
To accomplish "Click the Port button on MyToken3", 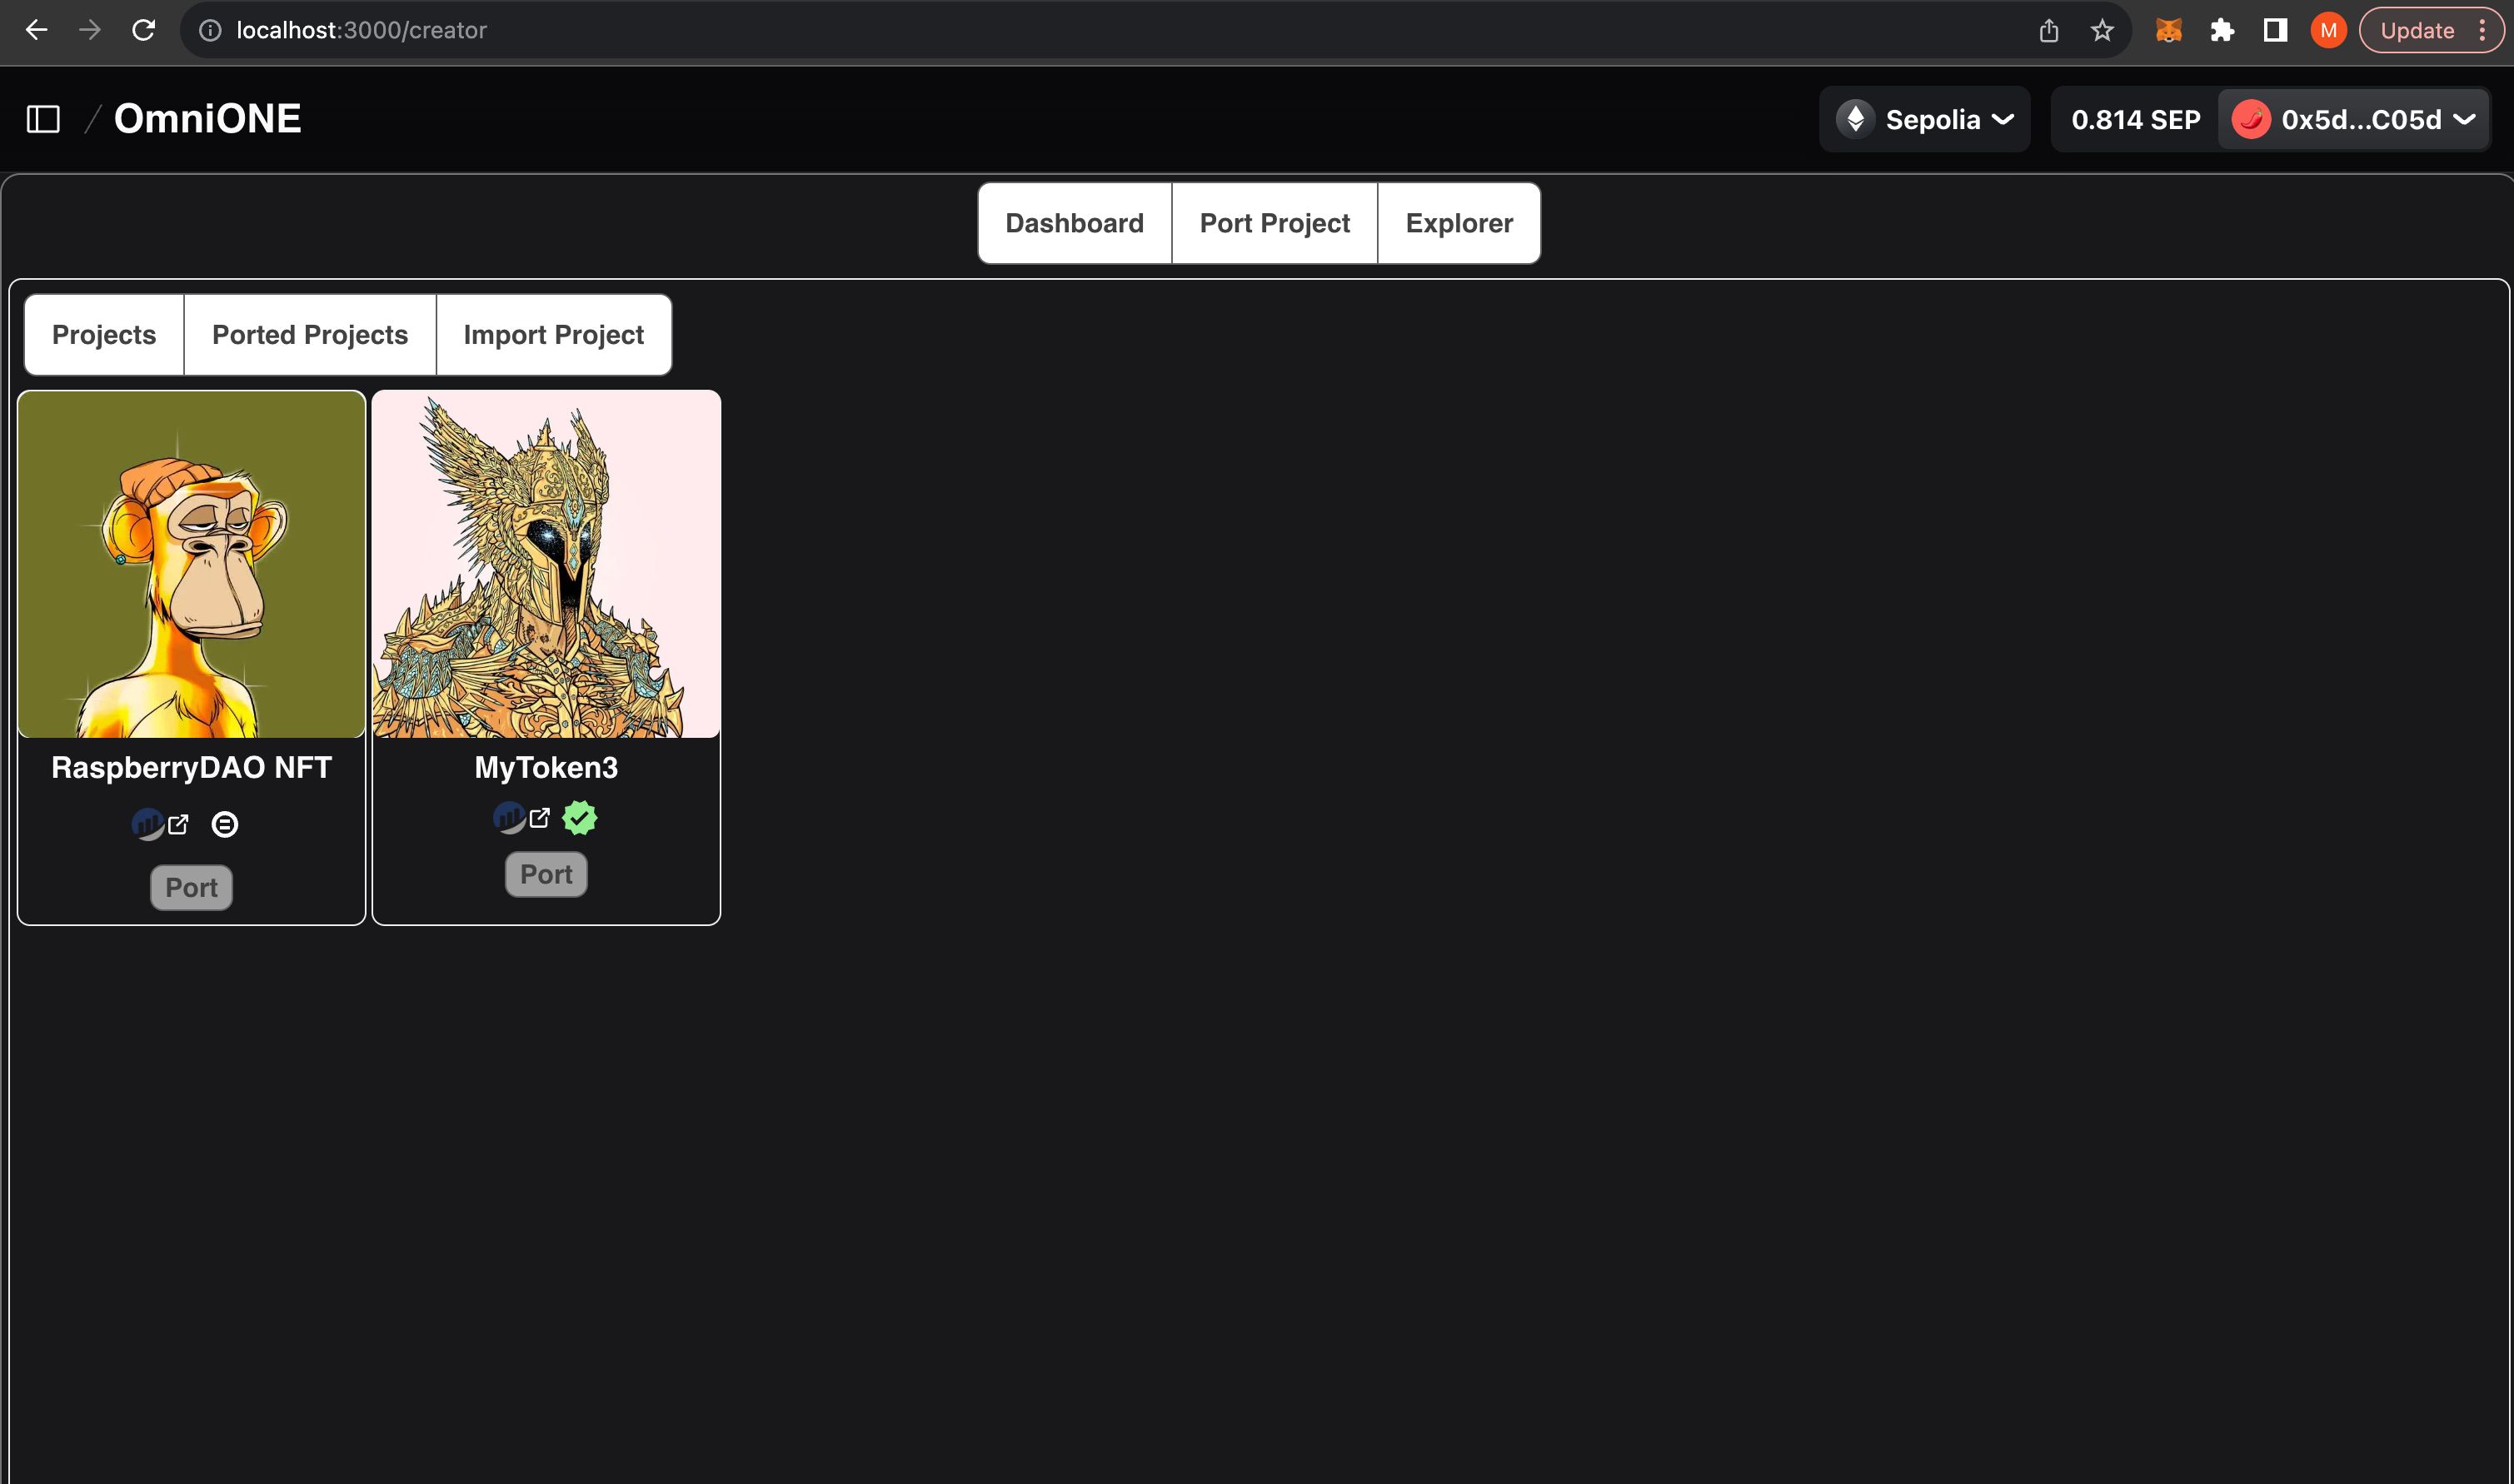I will (x=546, y=874).
